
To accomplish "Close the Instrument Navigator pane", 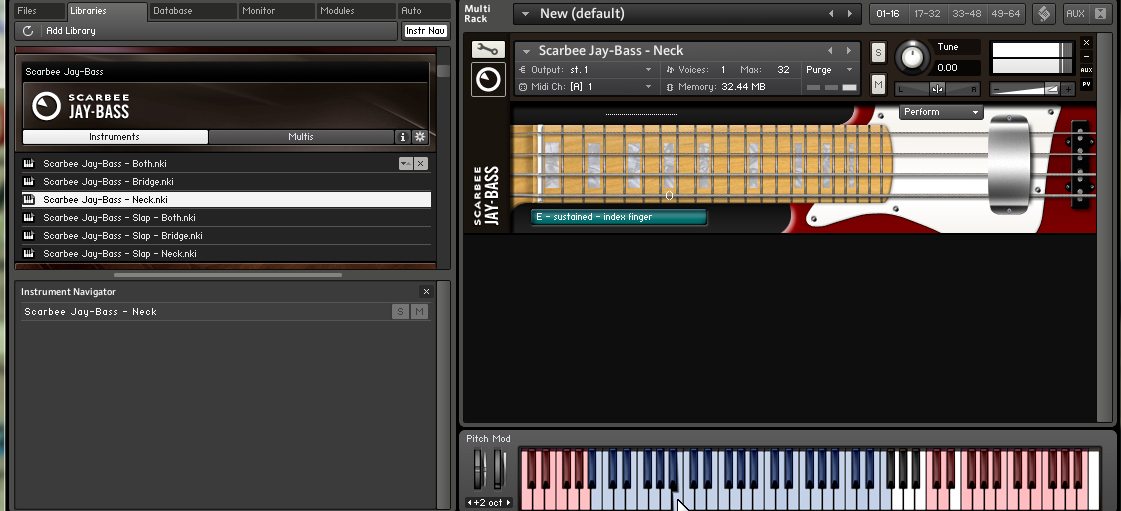I will pos(426,292).
